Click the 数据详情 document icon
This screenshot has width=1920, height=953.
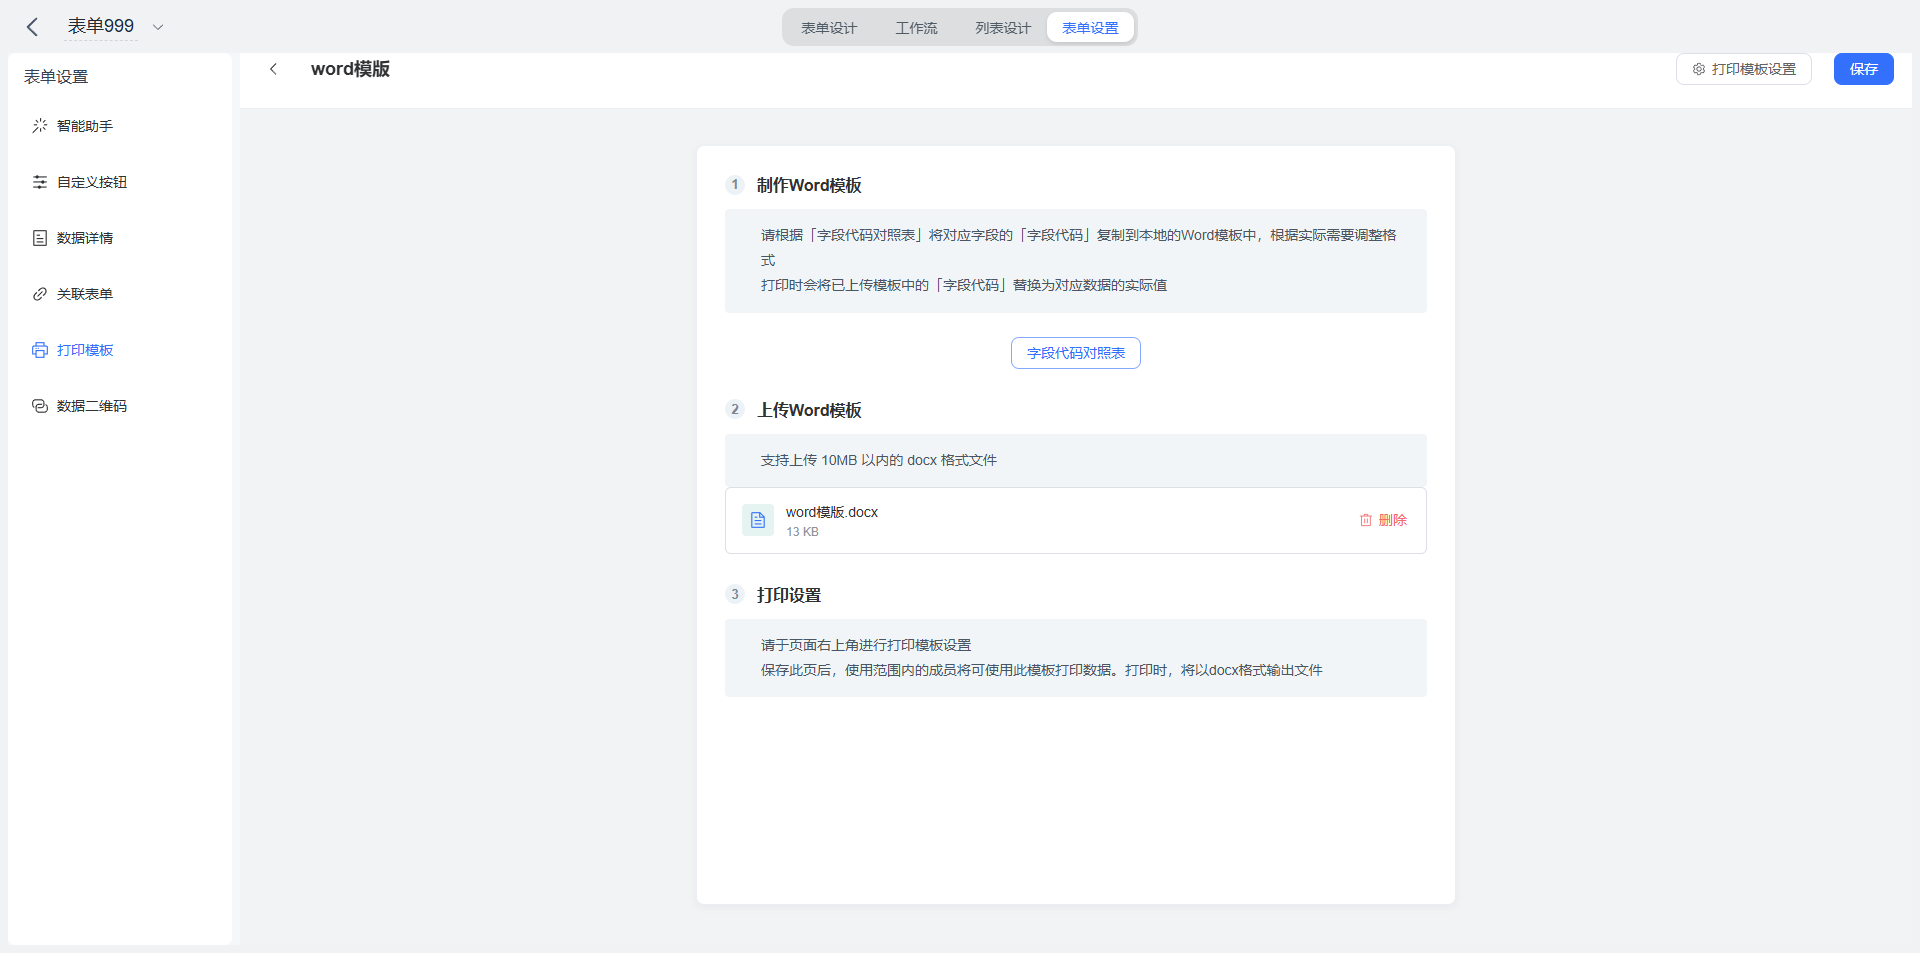[x=40, y=238]
